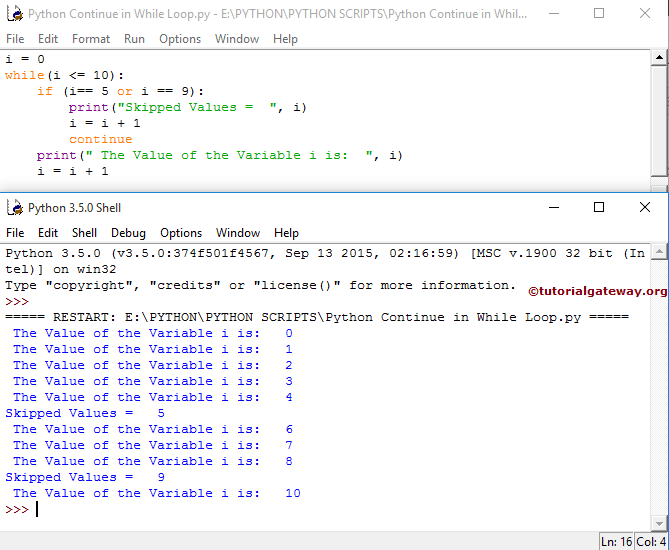The image size is (669, 550).
Task: Close the Python Shell window
Action: 645,207
